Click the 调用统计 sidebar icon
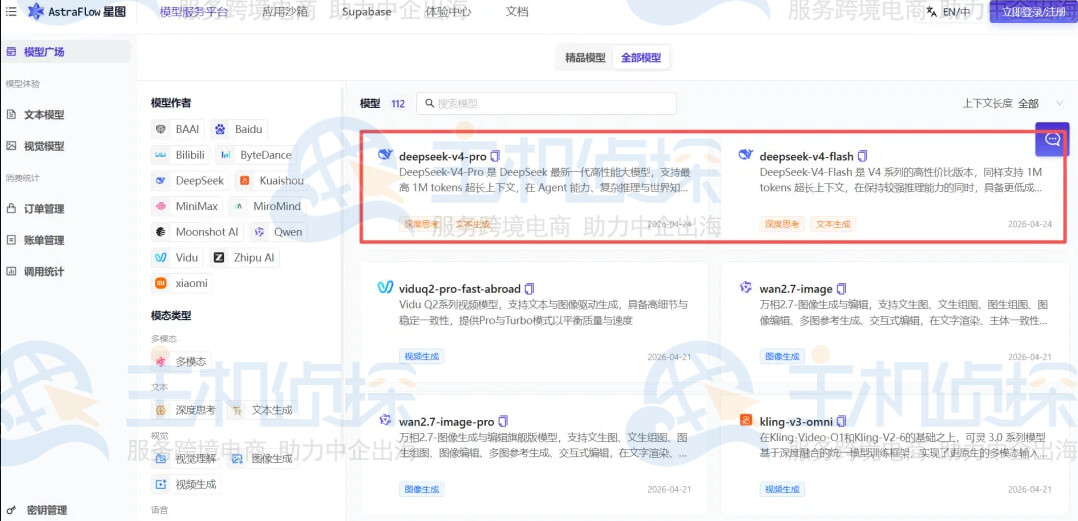The width and height of the screenshot is (1078, 521). (x=11, y=271)
